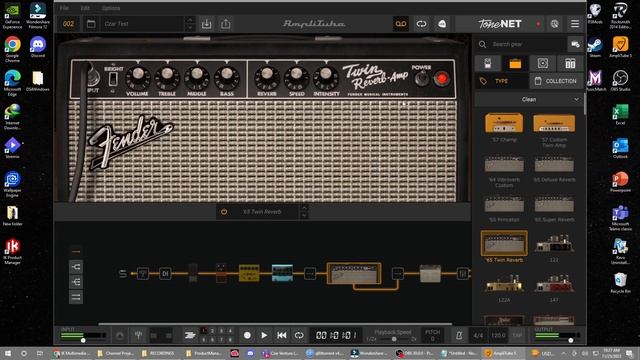Select the '65 Twin Reverb amp thumbnail
The image size is (640, 360).
tap(504, 243)
